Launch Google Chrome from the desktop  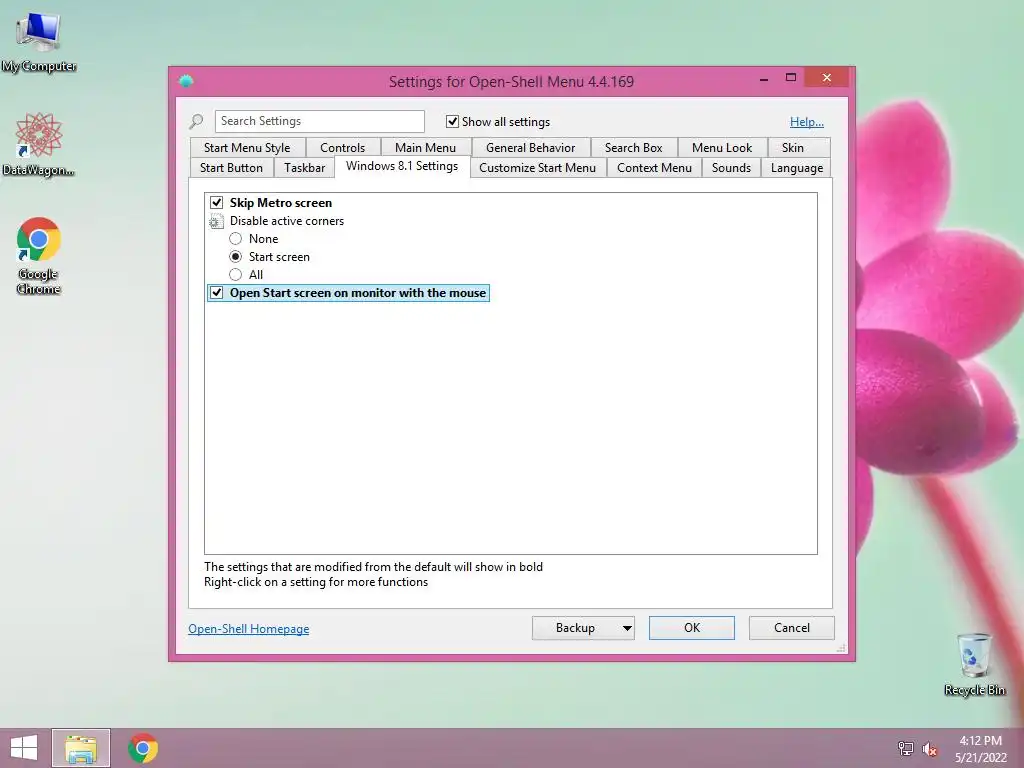(39, 255)
